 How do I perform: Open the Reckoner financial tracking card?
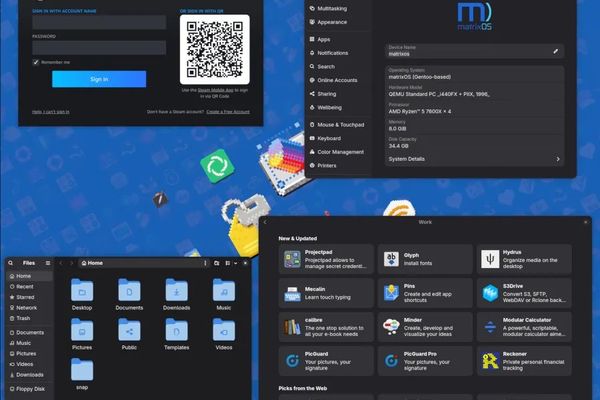coord(524,361)
